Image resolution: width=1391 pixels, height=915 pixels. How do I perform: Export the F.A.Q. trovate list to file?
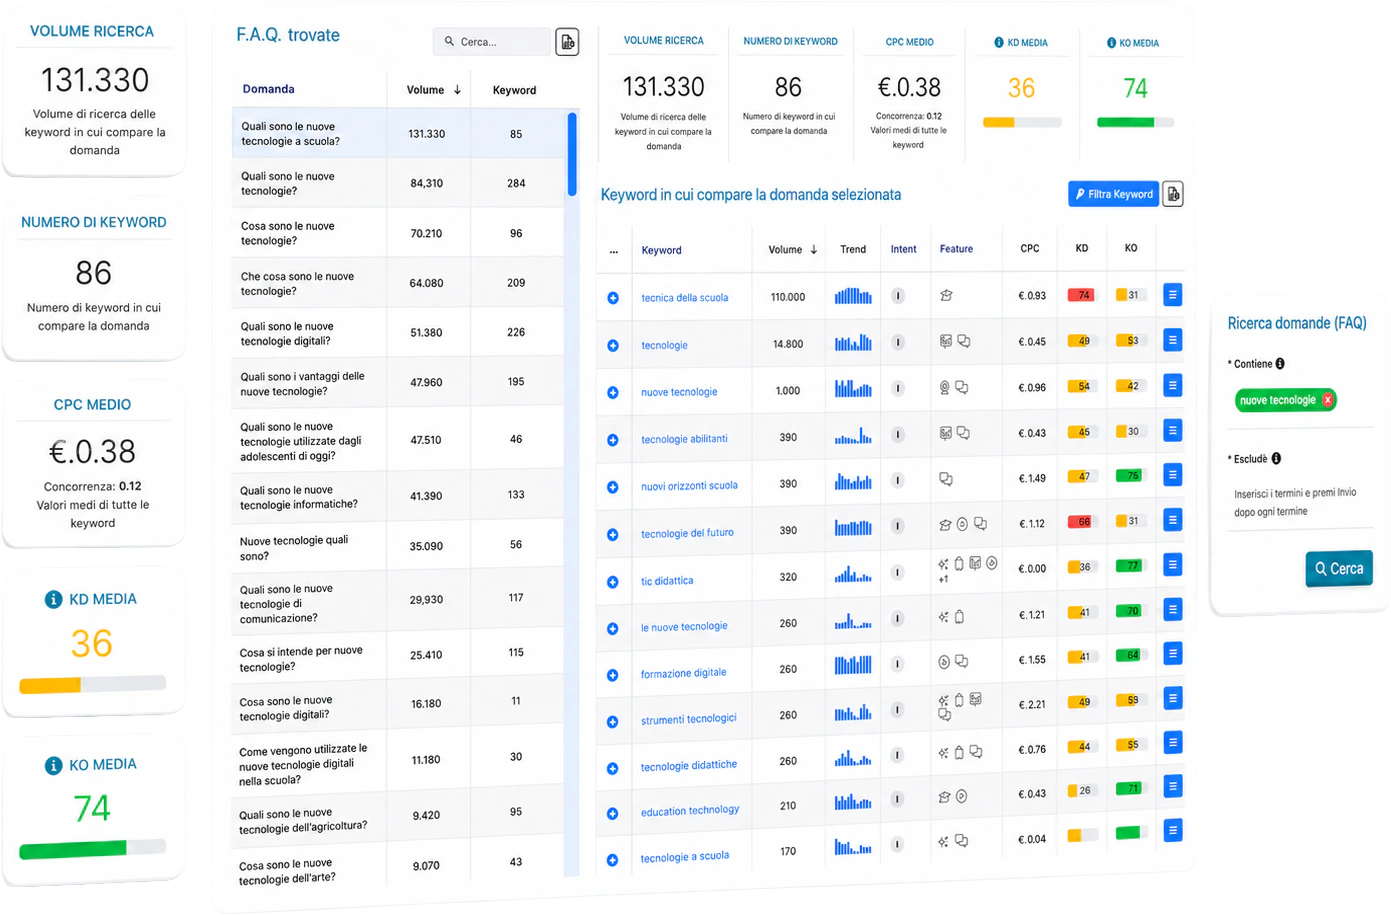567,42
